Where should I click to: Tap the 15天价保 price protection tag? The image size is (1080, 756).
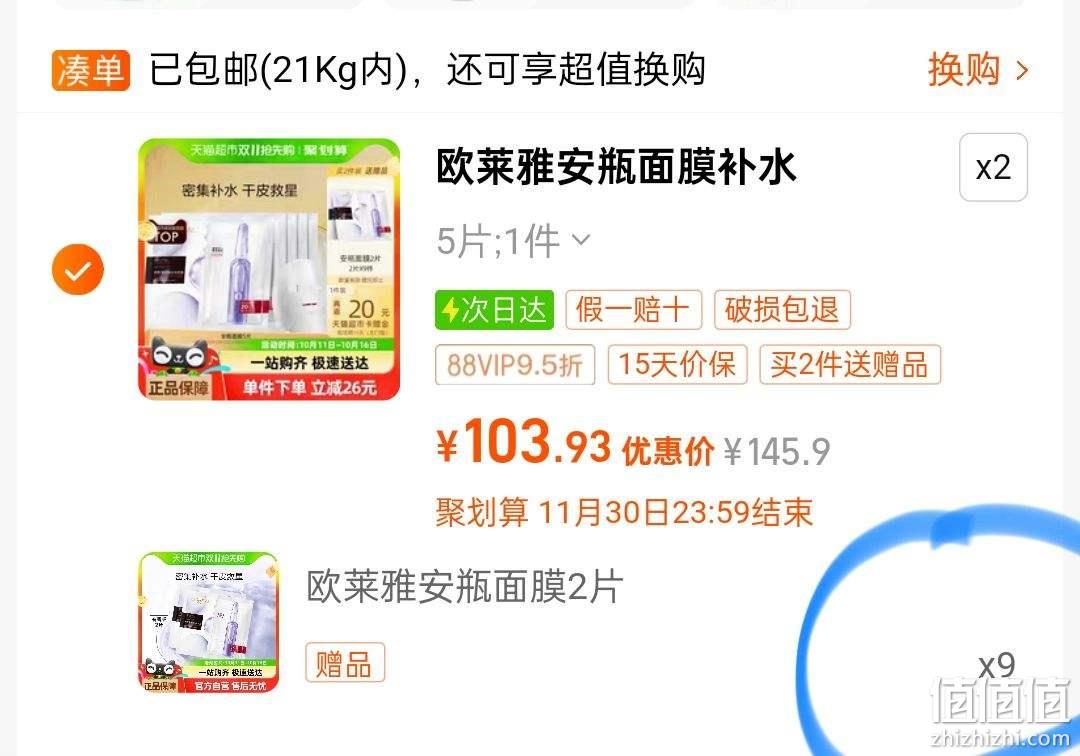pyautogui.click(x=677, y=364)
